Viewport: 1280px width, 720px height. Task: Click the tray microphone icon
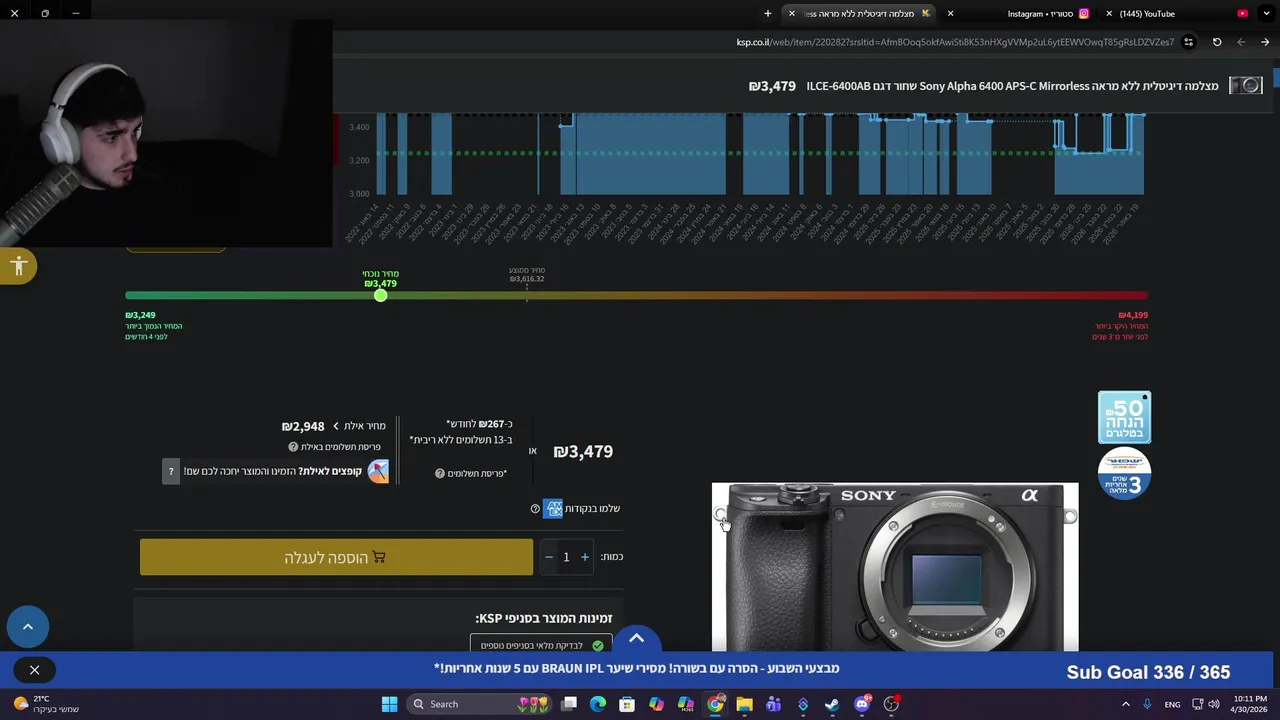[x=1147, y=704]
